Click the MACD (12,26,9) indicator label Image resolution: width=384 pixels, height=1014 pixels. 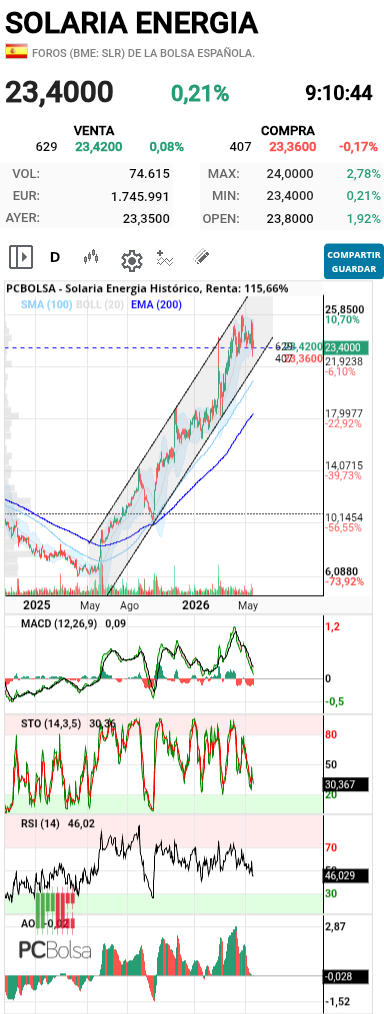point(59,624)
